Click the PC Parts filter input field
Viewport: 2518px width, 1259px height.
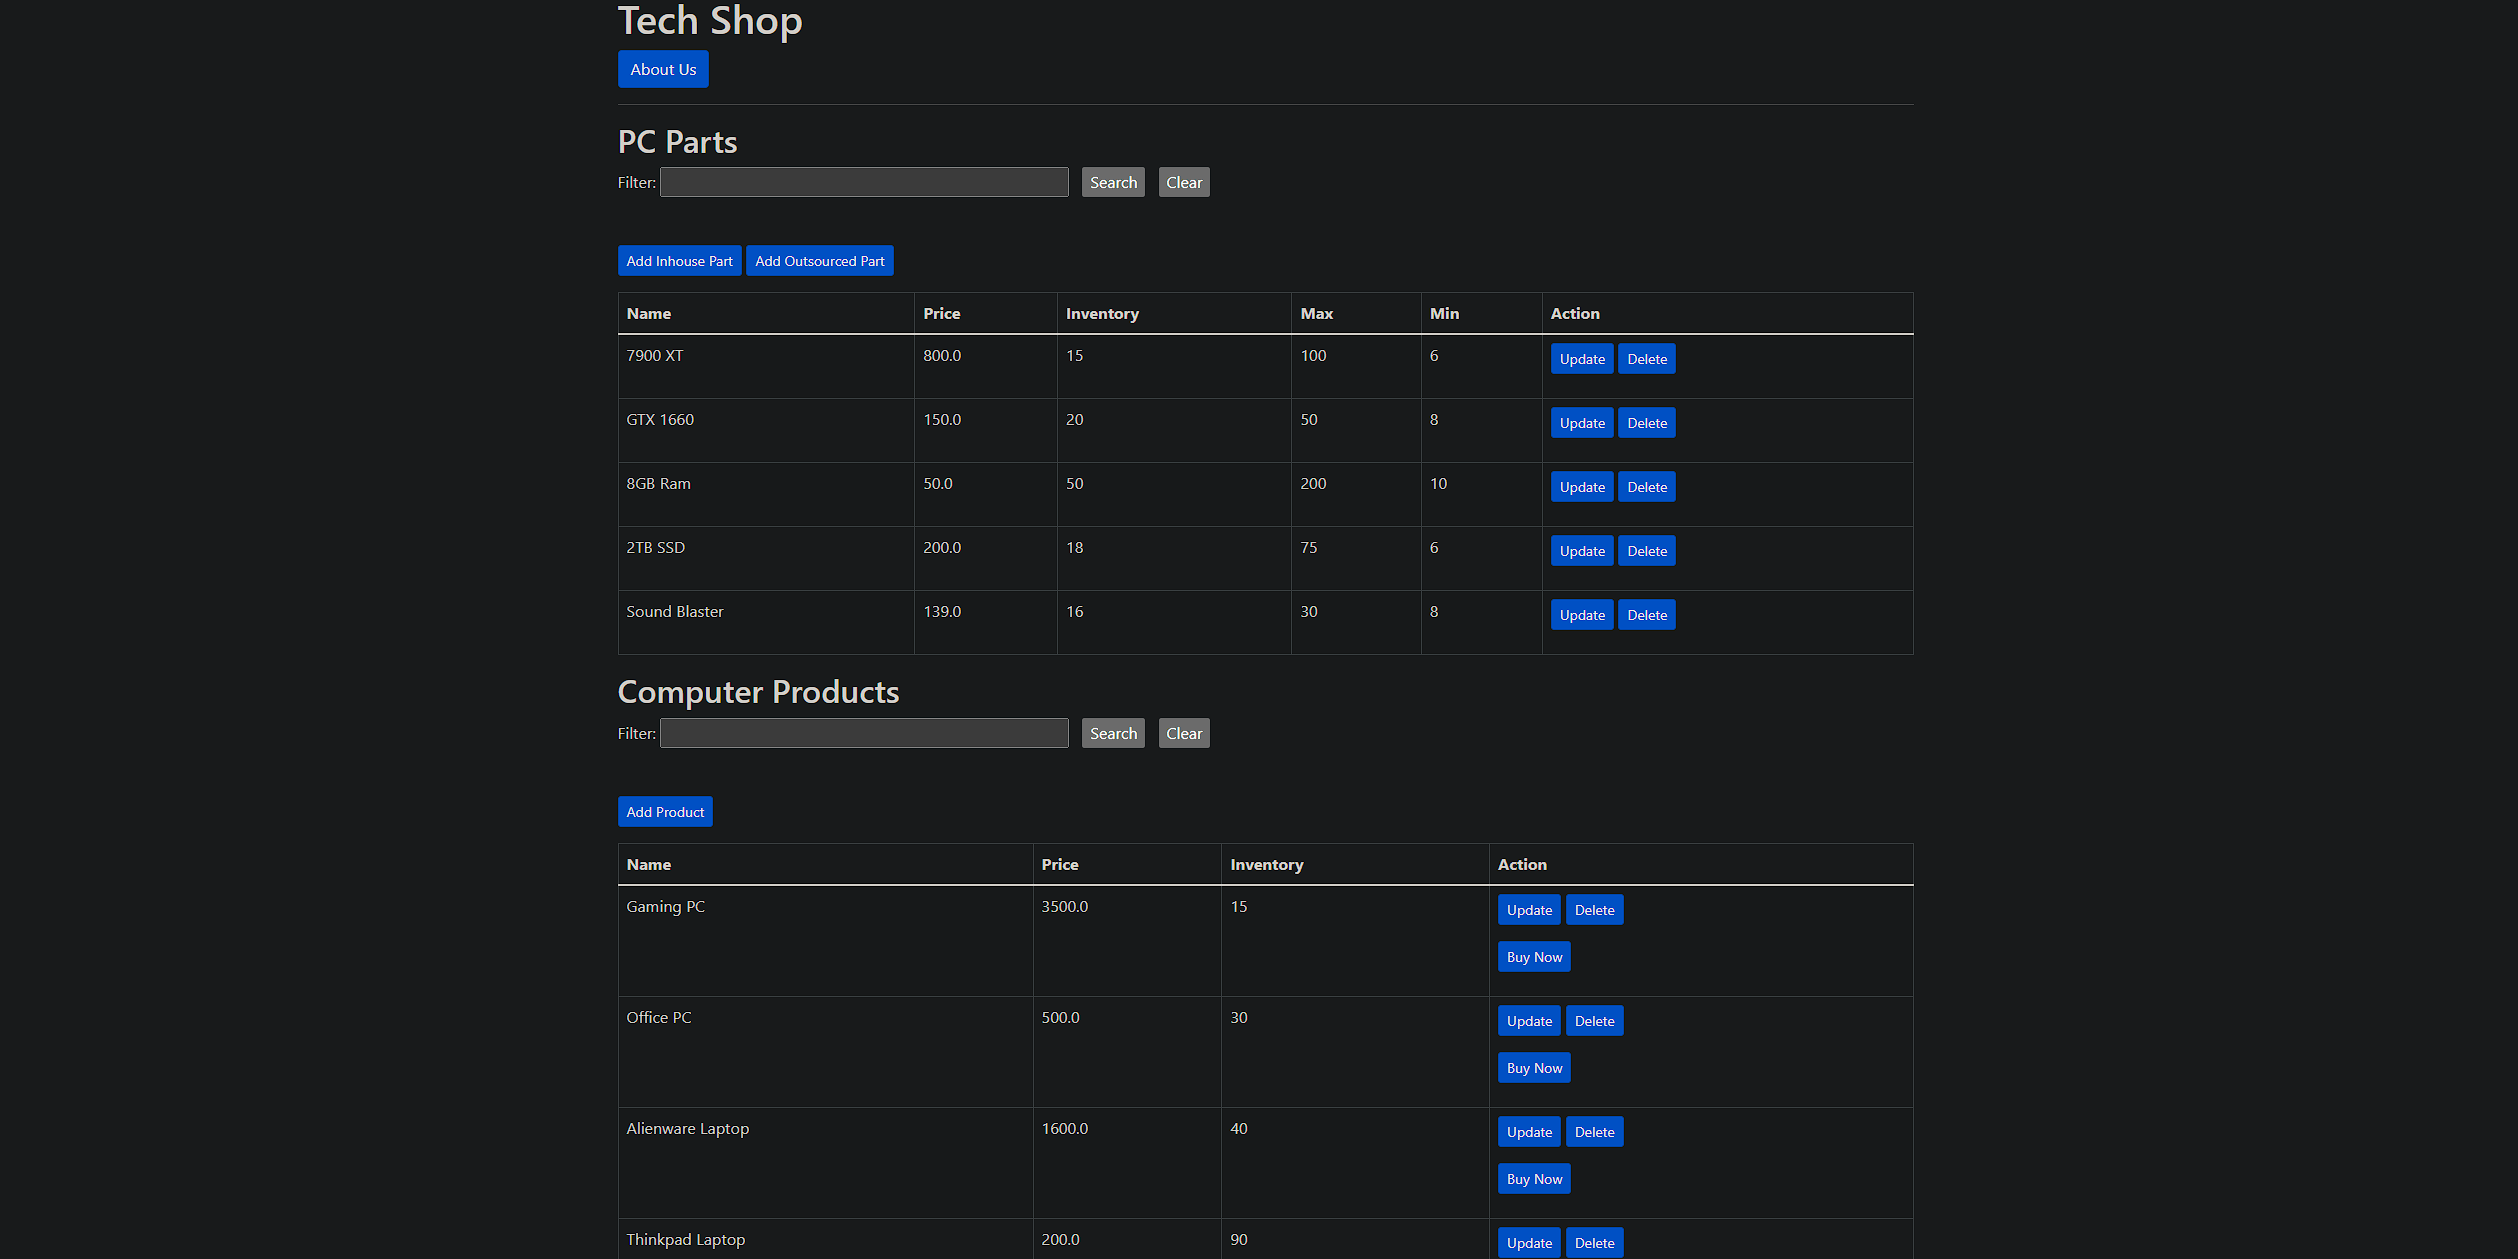[863, 181]
